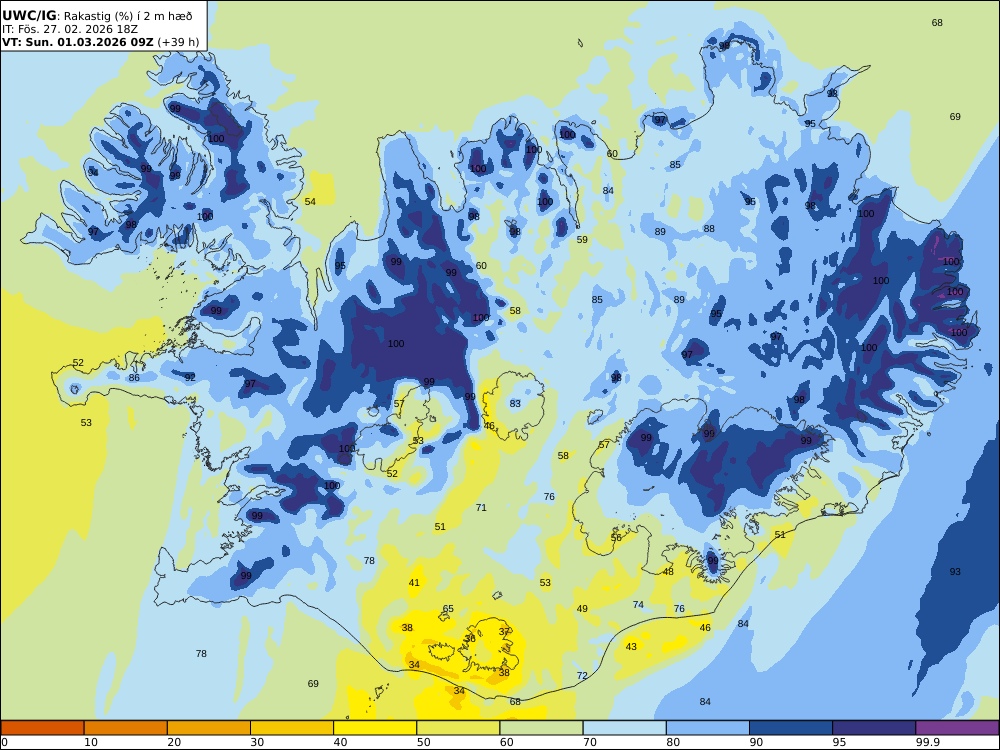Pick the 50–60 pale yellow legend swatch
Viewport: 1000px width, 750px height.
coord(458,728)
